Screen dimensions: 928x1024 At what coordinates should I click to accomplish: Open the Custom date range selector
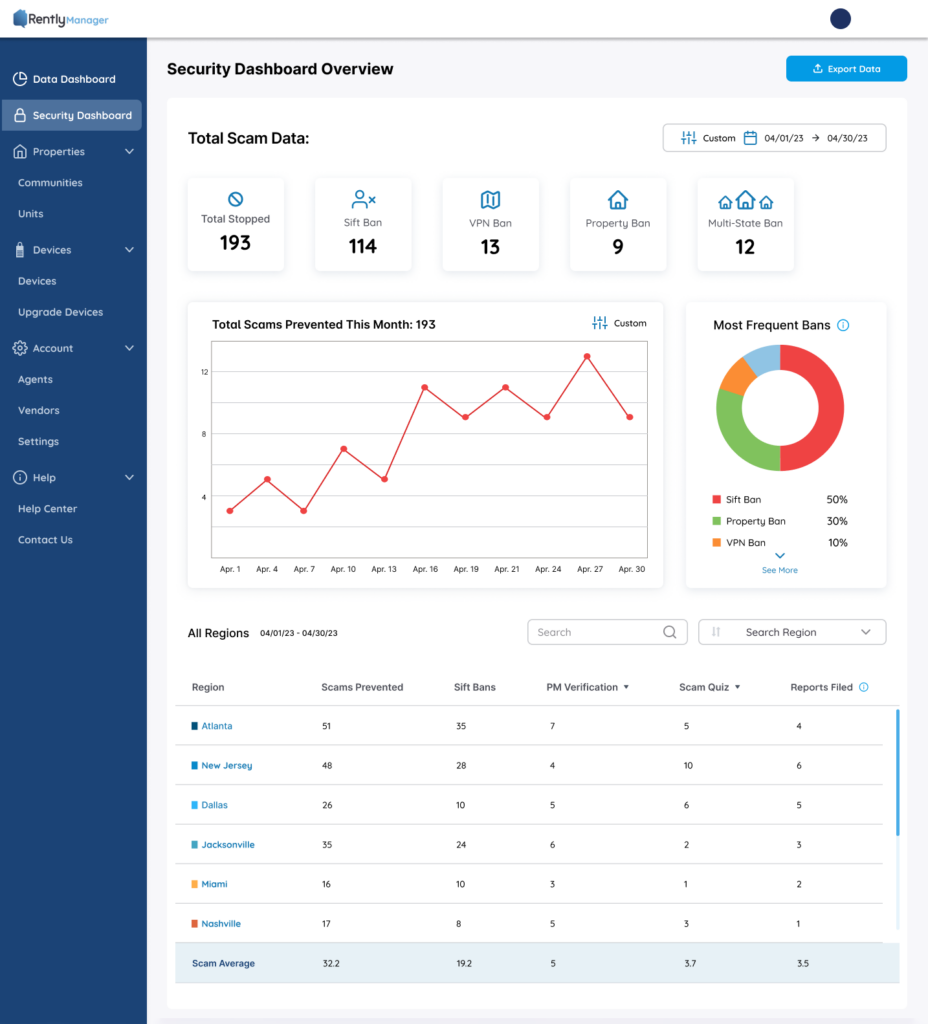(x=775, y=138)
